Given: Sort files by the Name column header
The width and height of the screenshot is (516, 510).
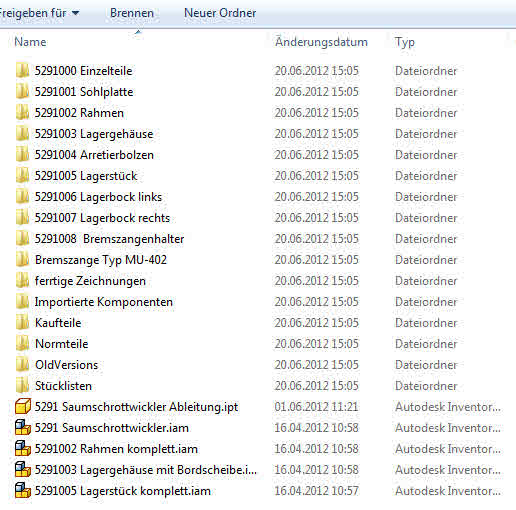Looking at the screenshot, I should 30,42.
